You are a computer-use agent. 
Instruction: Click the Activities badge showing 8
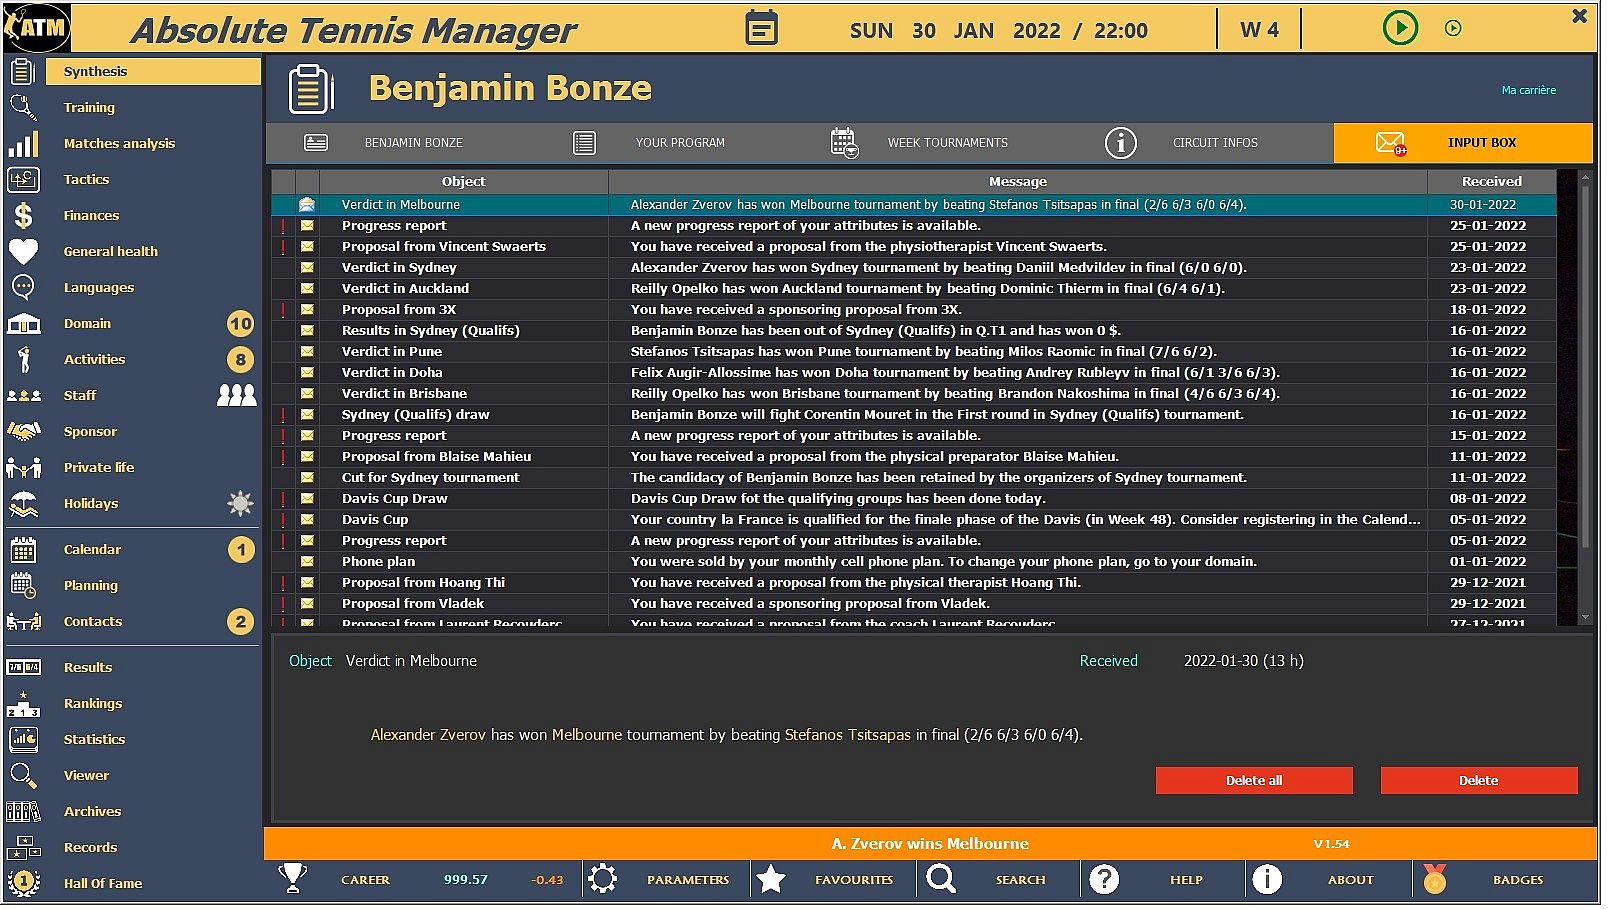[x=240, y=360]
